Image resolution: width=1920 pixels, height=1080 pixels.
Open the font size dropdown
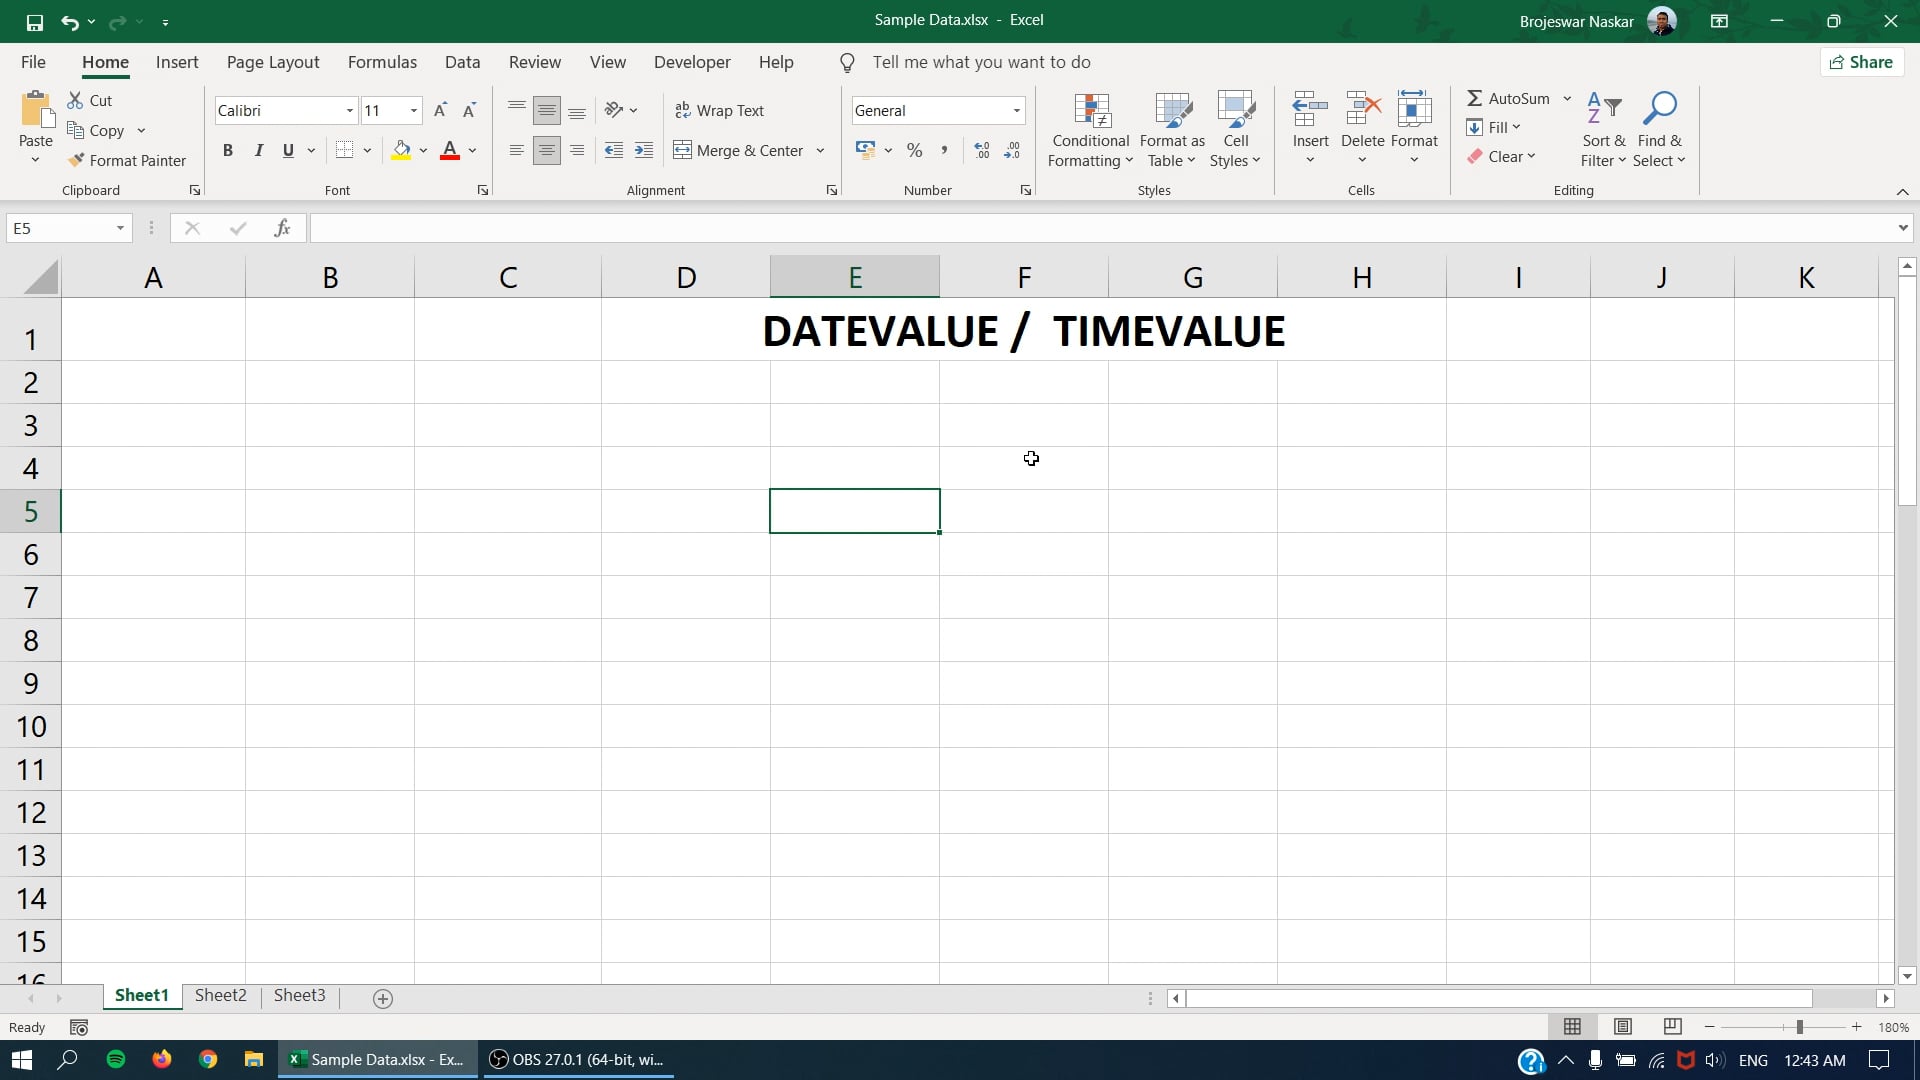coord(413,110)
